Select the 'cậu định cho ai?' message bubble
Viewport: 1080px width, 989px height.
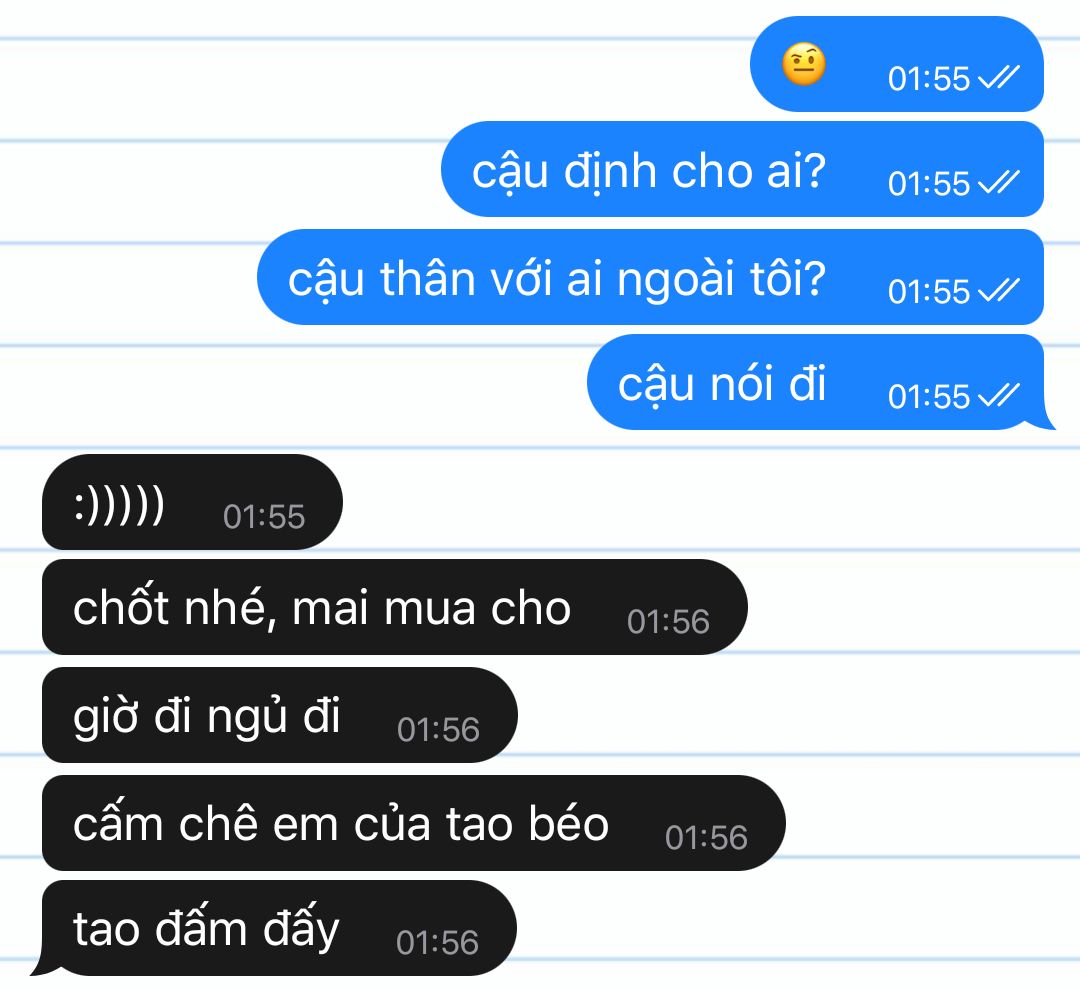point(742,169)
